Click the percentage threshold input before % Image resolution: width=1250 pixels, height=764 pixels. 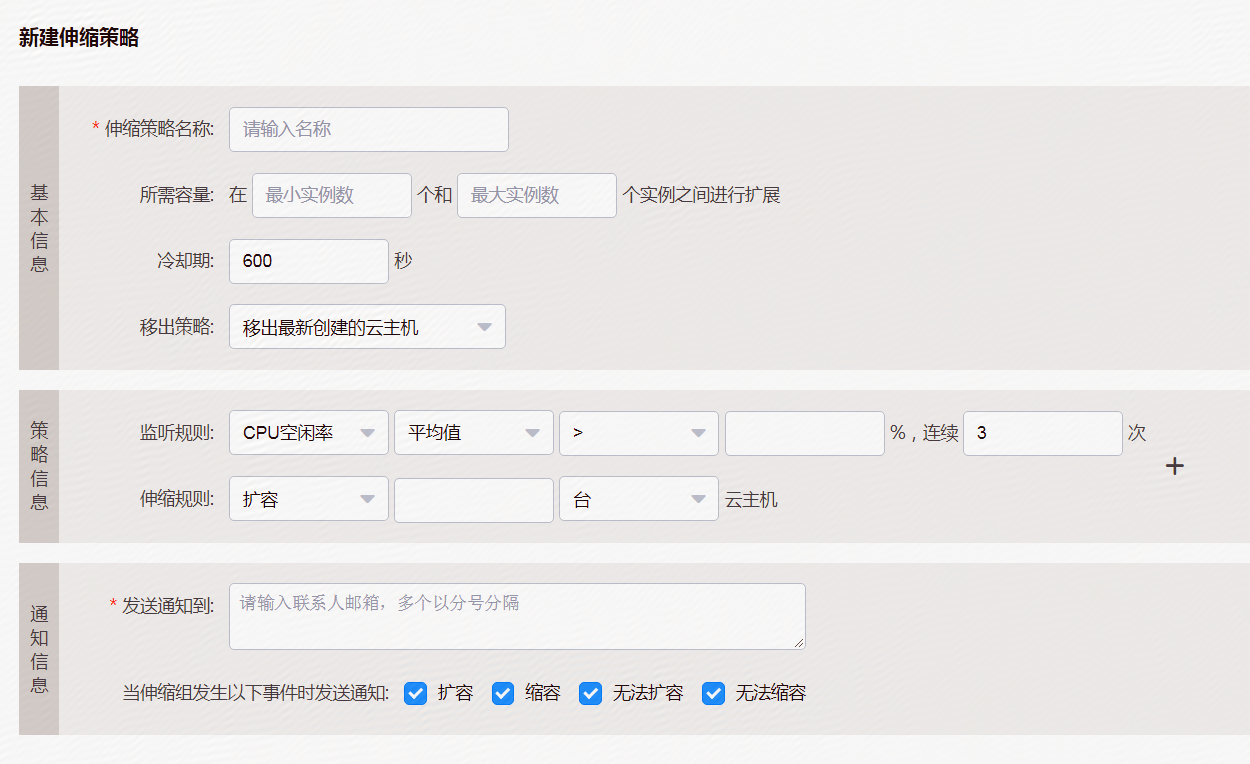[804, 432]
